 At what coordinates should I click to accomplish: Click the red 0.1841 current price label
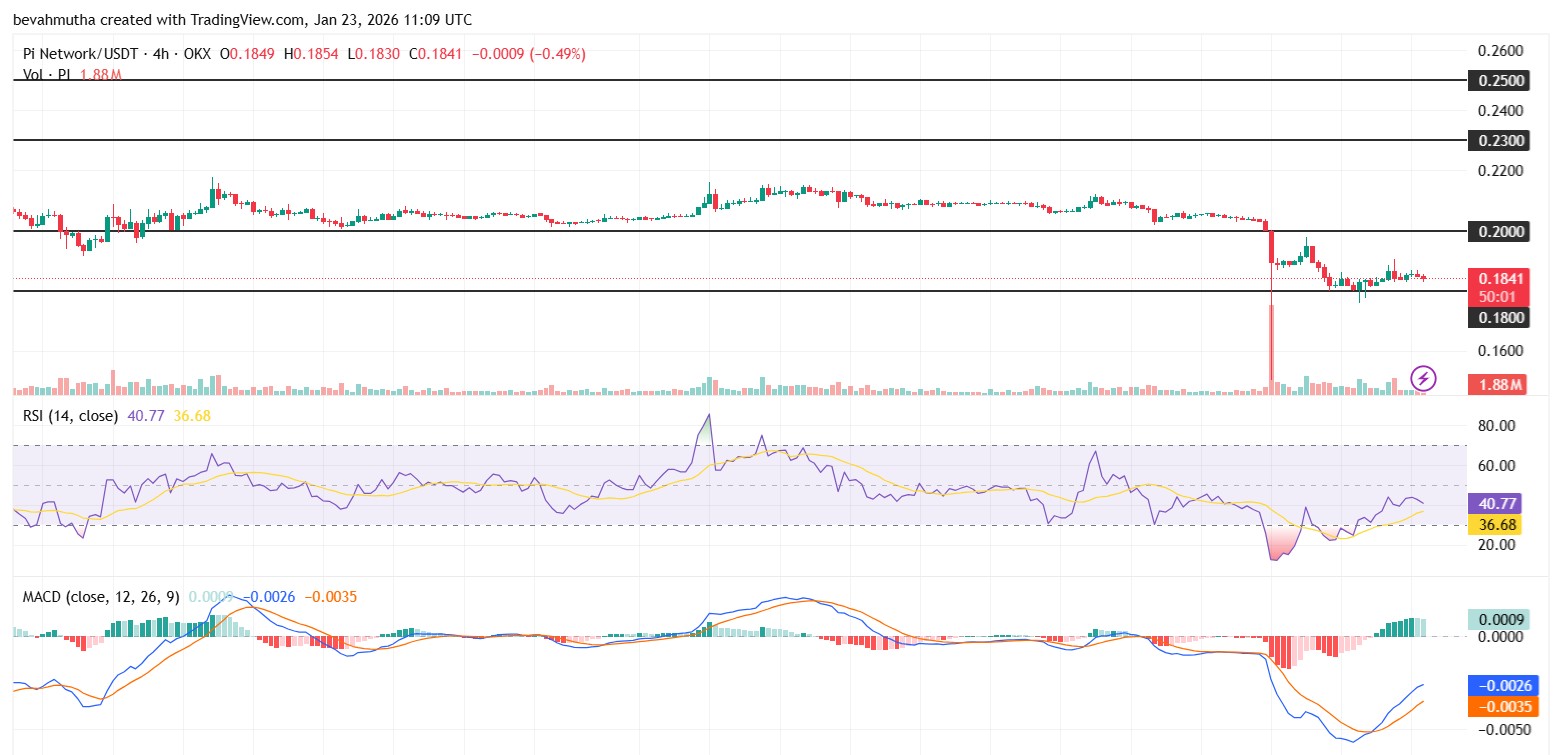coord(1497,279)
